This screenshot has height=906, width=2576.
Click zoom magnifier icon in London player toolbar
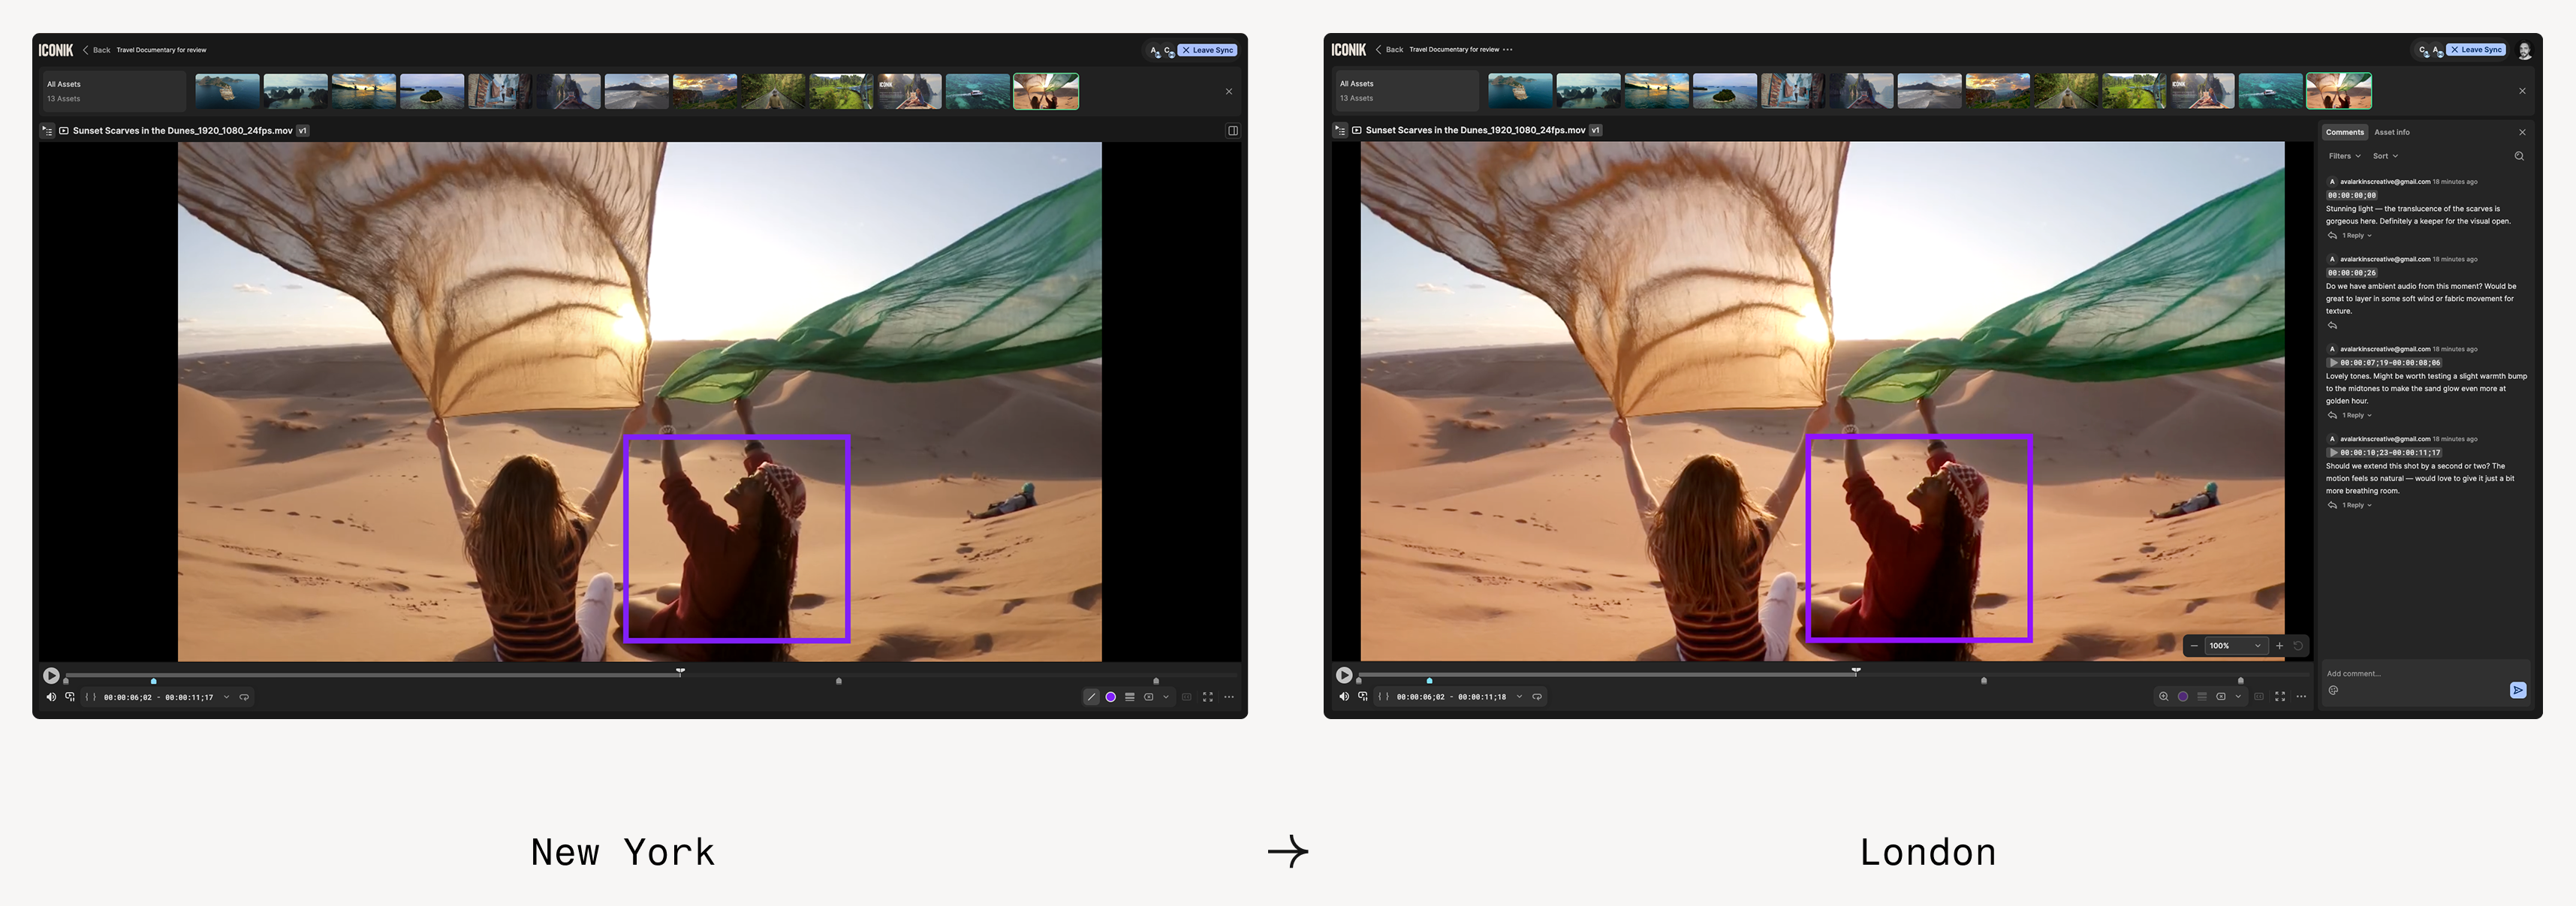pos(2163,696)
